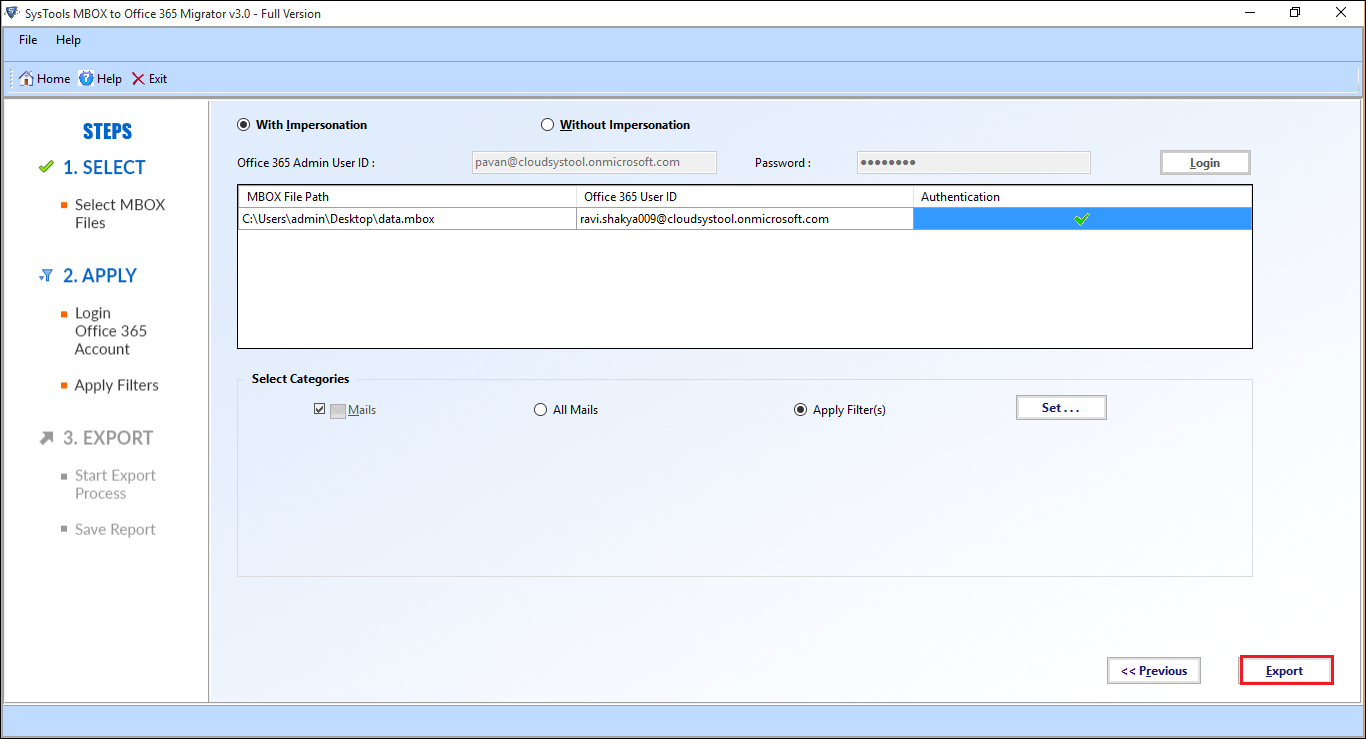Click the Office 365 Admin User ID field
Screen dimensions: 1366x739
(594, 162)
